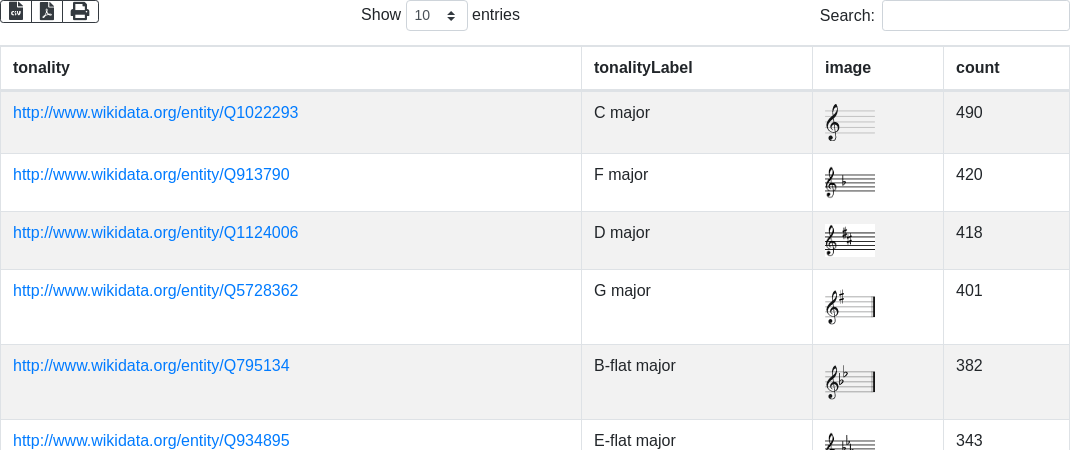1070x450 pixels.
Task: Open the D major key signature image
Action: coord(849,241)
